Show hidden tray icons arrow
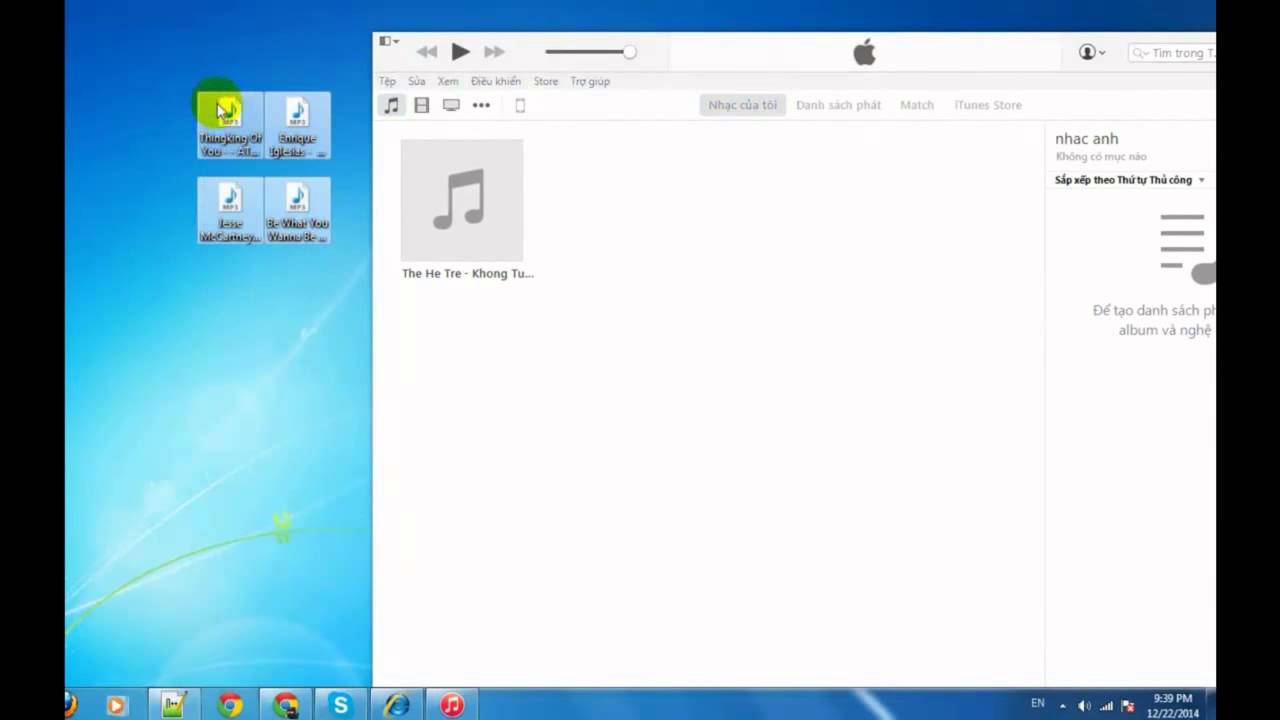1280x720 pixels. tap(1063, 705)
